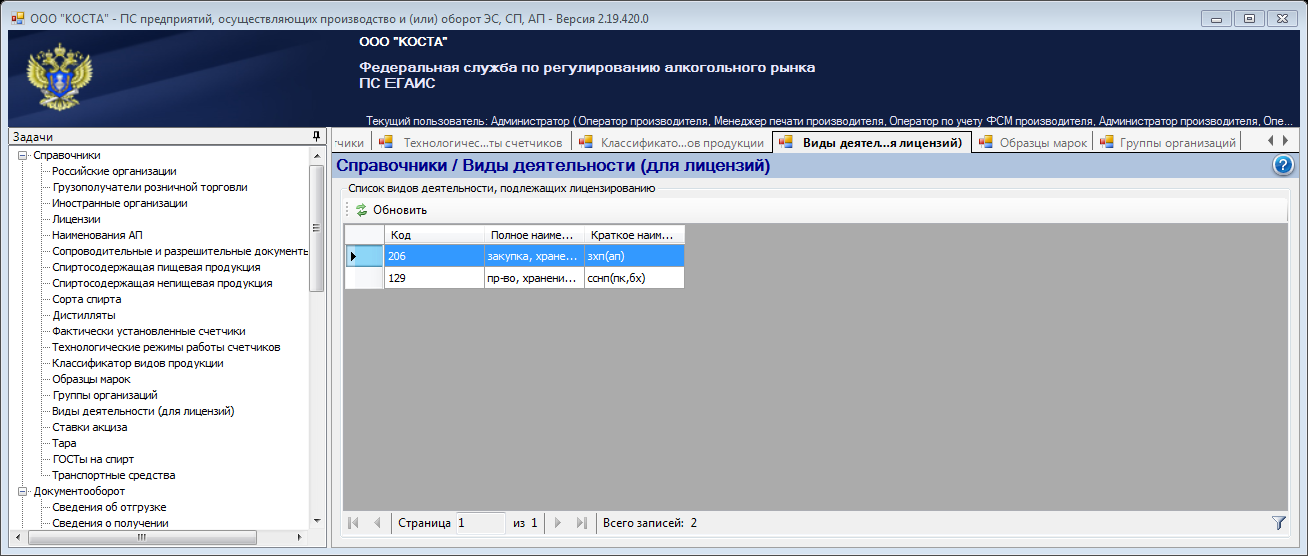Sort by the Код column header
1308x556 pixels.
434,235
